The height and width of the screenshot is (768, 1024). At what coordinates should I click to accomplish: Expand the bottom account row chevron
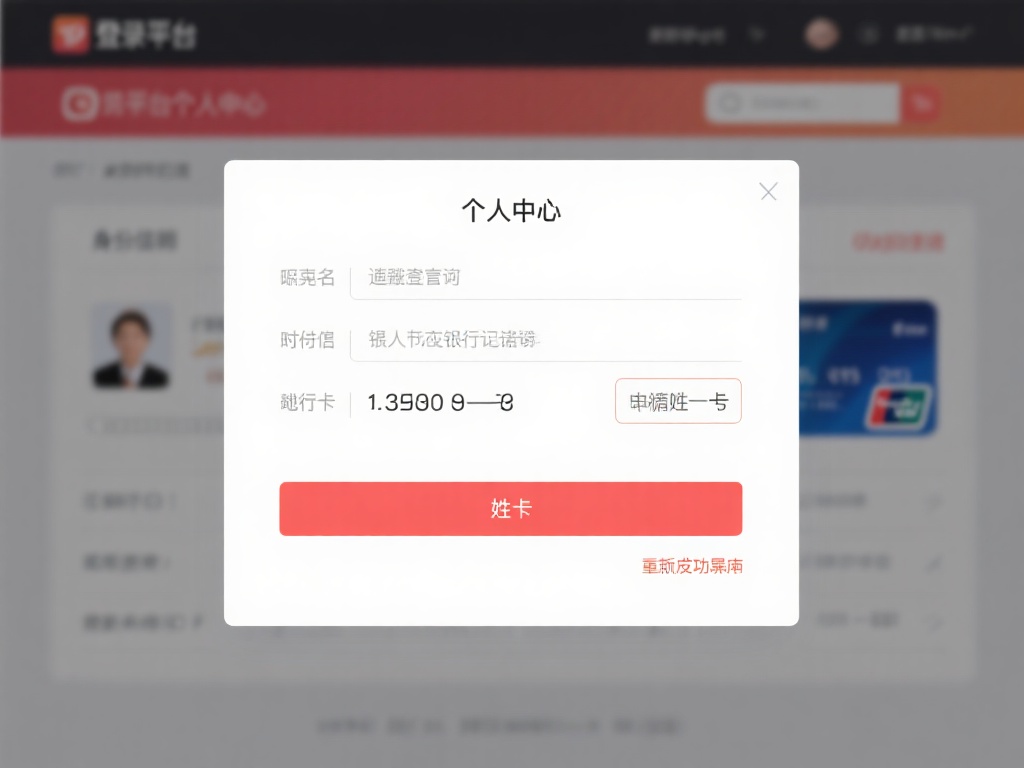click(933, 620)
